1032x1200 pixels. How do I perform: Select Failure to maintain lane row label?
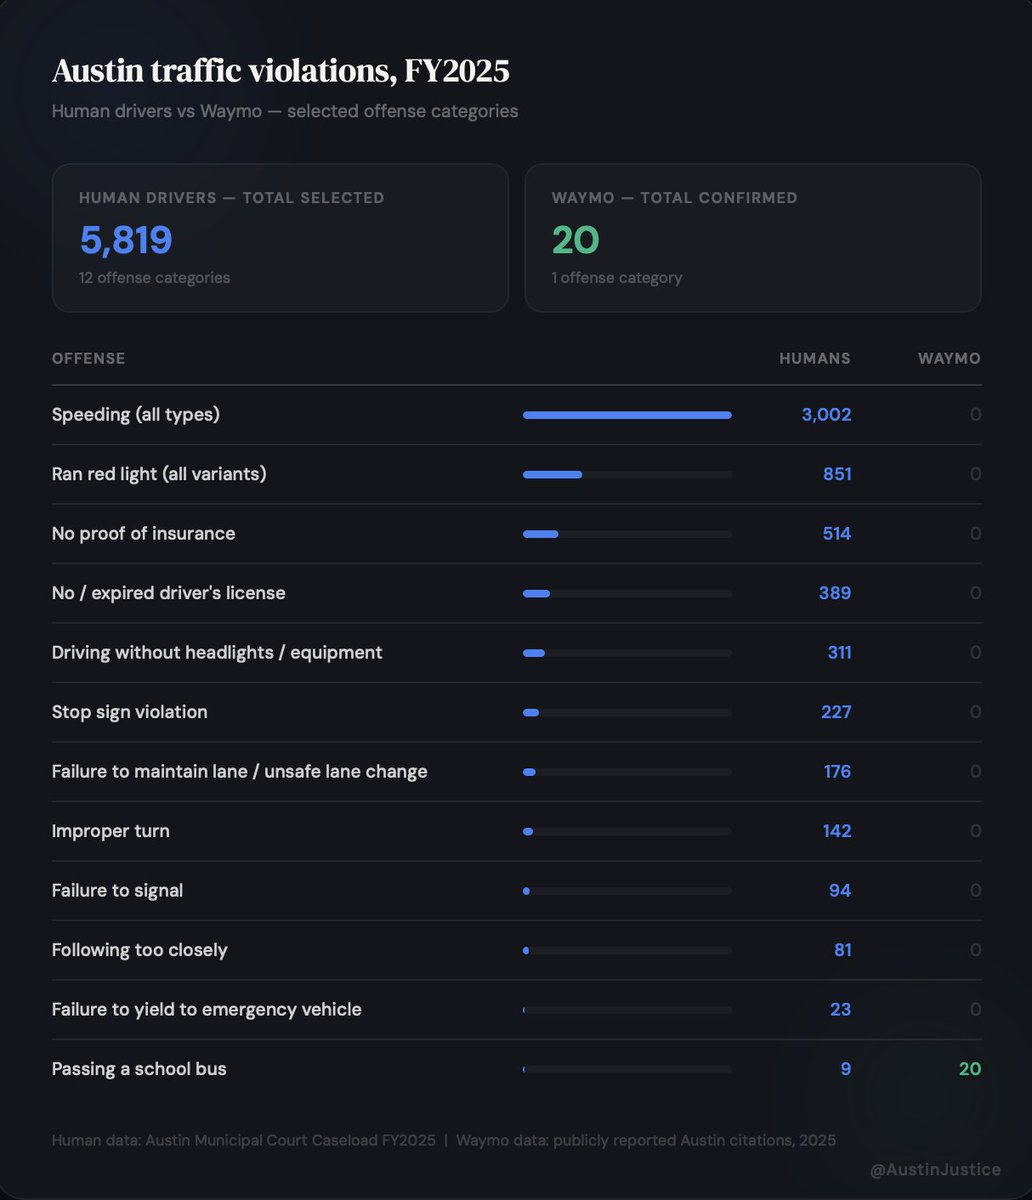pos(239,771)
